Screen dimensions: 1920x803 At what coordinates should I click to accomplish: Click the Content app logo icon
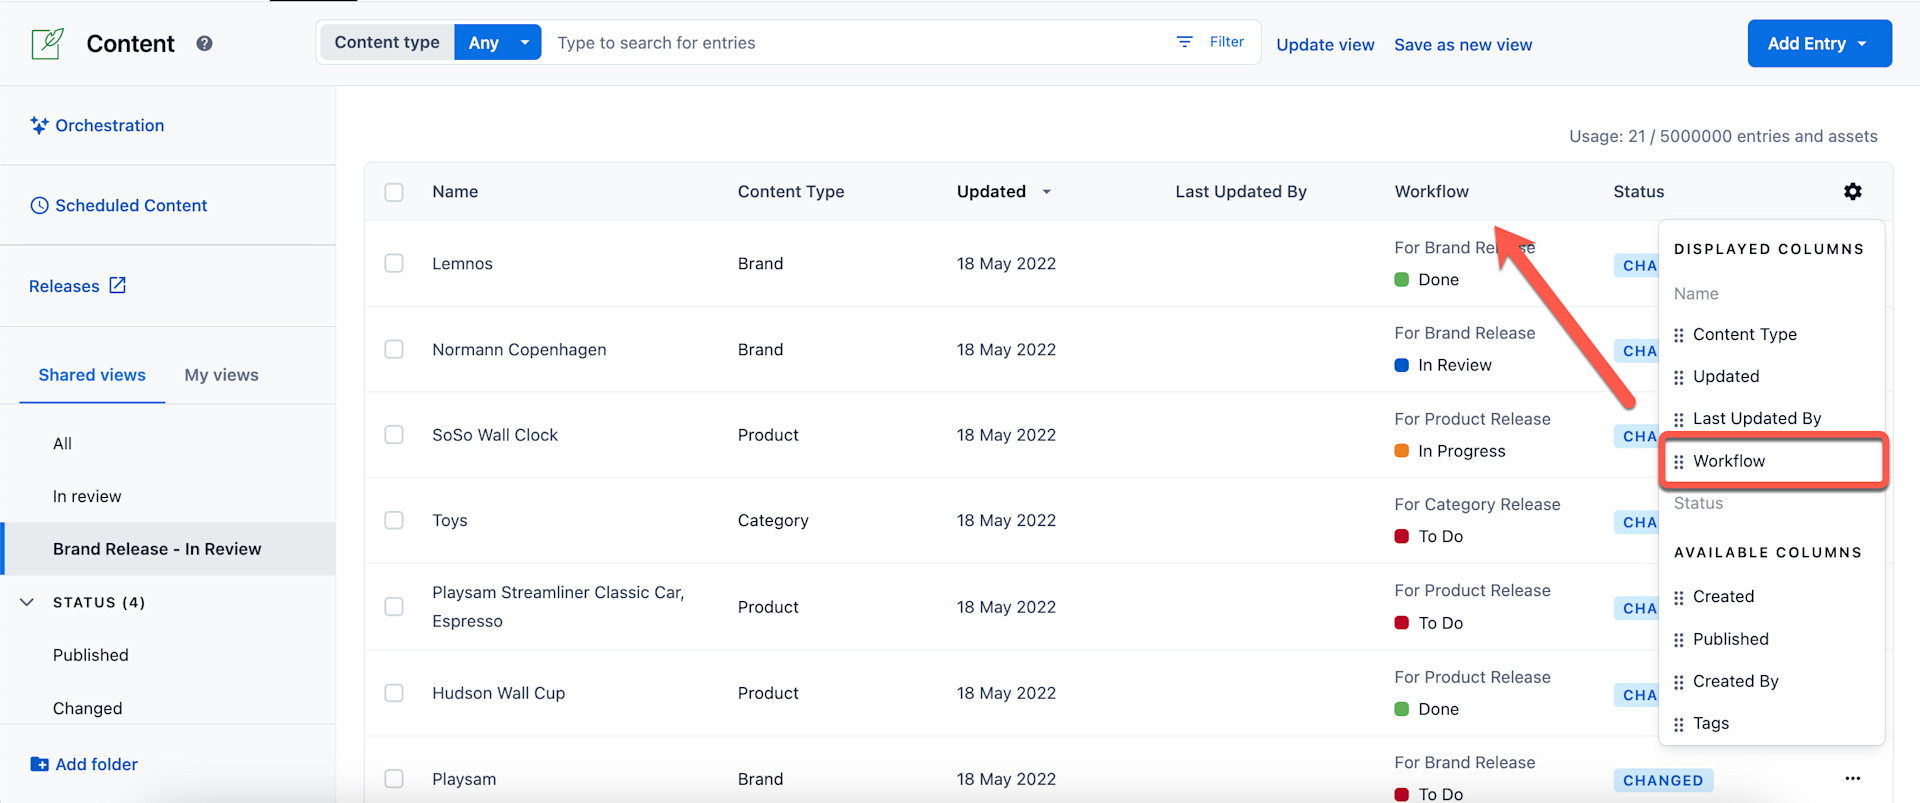pos(47,43)
